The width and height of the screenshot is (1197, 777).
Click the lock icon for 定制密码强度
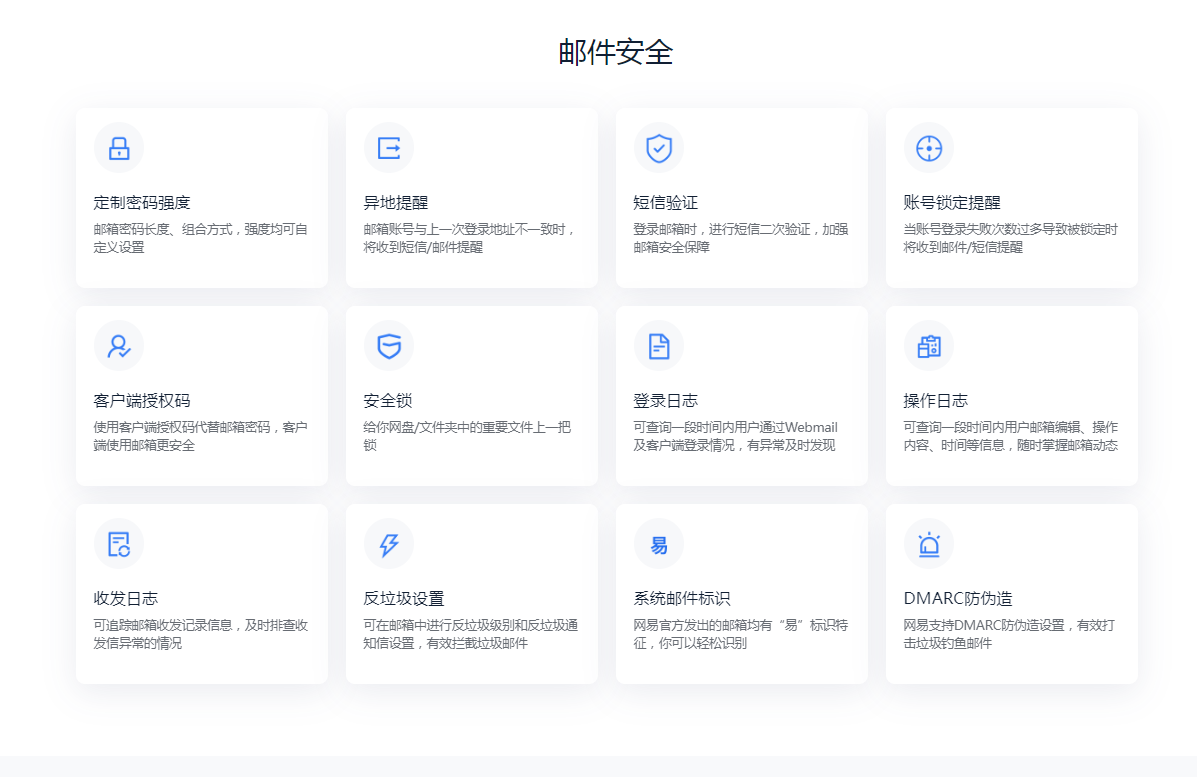click(119, 149)
